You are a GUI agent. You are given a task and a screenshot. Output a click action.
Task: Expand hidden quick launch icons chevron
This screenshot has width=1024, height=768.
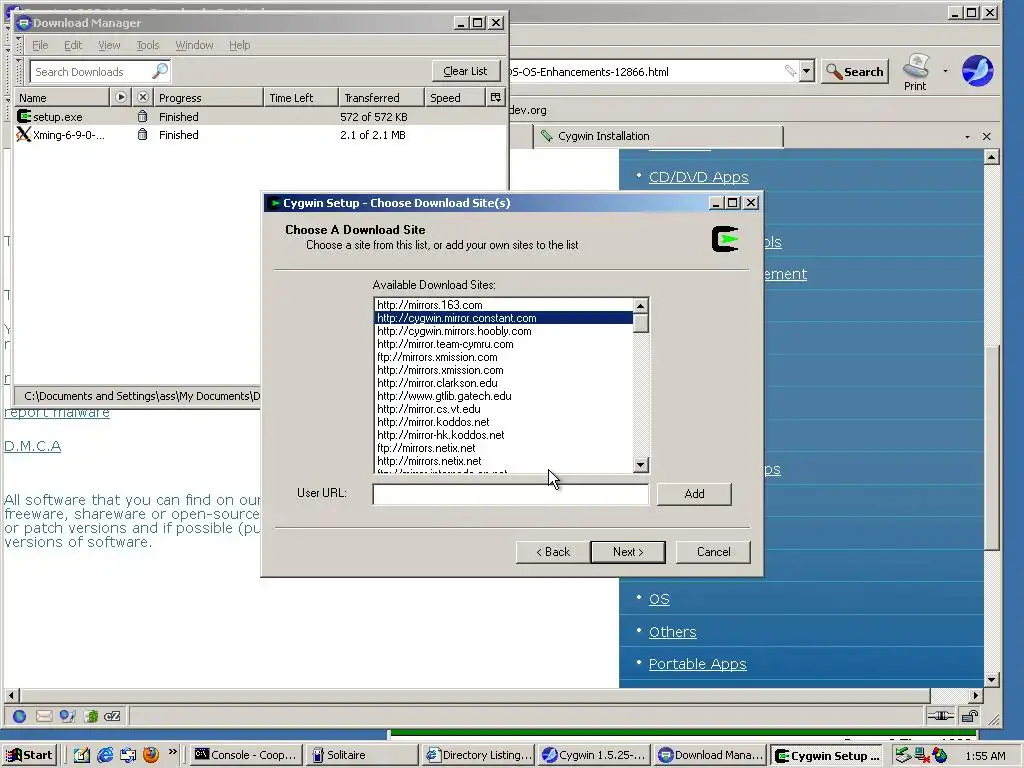(172, 752)
